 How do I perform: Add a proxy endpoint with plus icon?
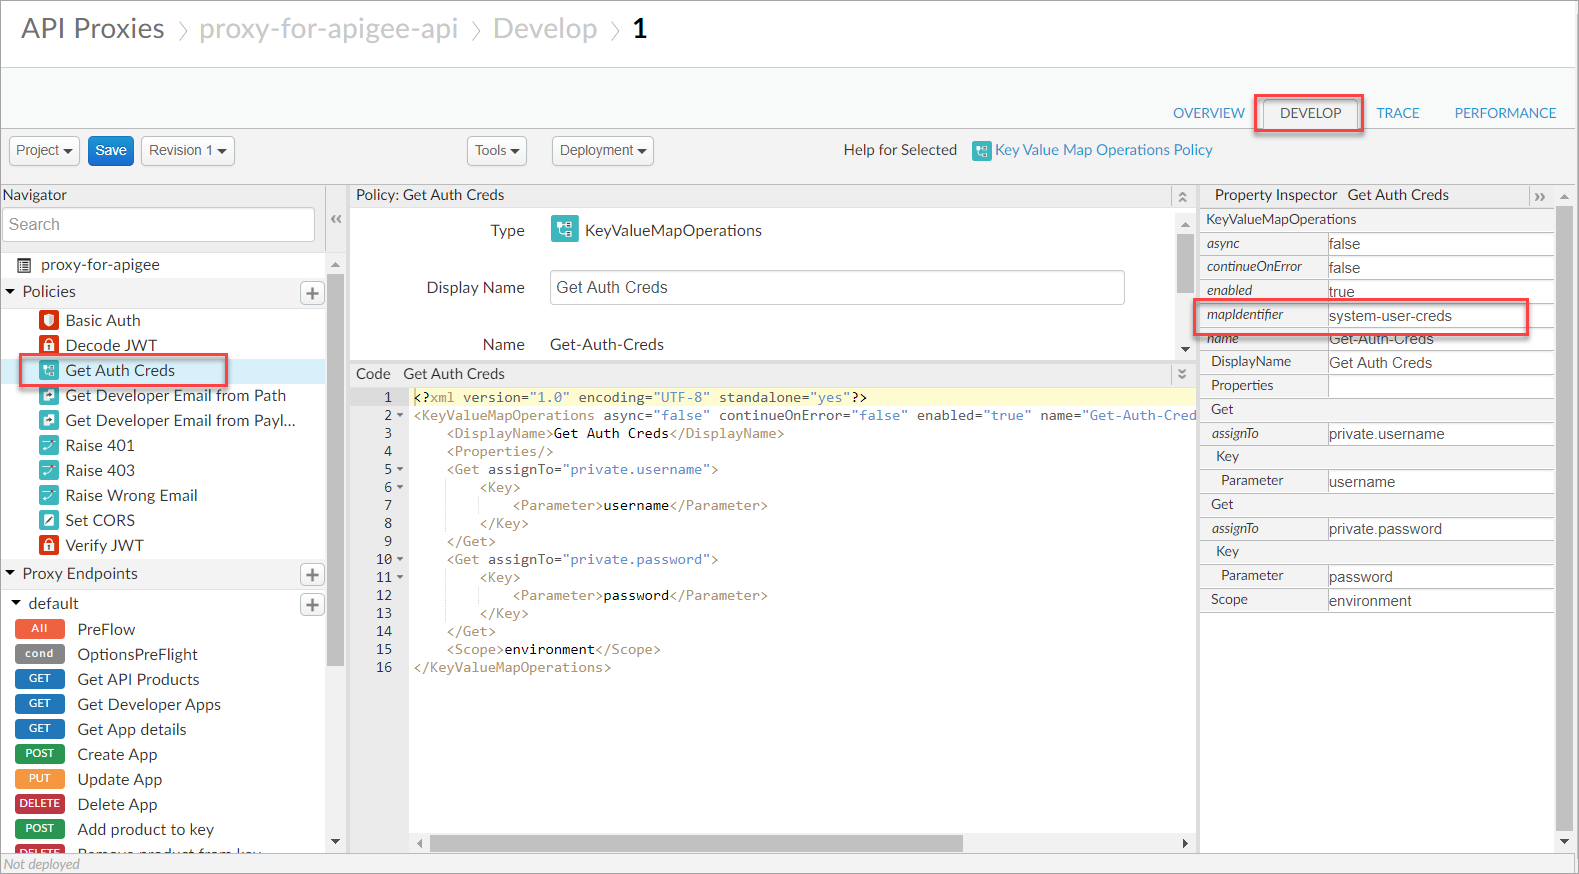pyautogui.click(x=312, y=575)
